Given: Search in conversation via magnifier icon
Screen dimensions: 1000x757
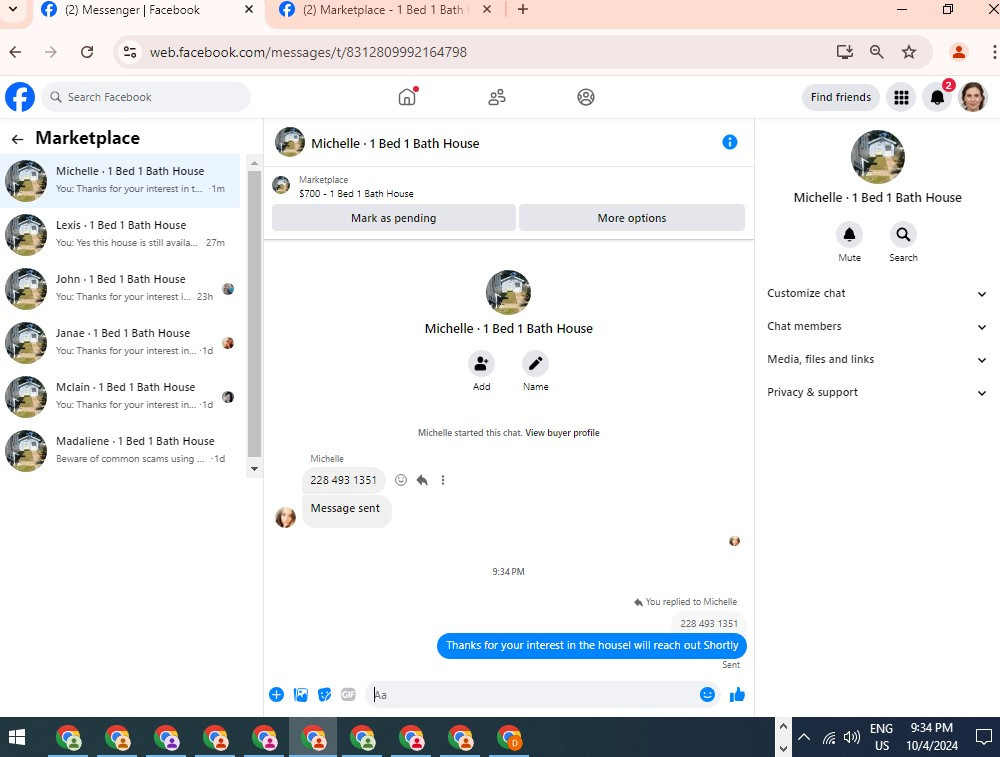Looking at the screenshot, I should 903,235.
